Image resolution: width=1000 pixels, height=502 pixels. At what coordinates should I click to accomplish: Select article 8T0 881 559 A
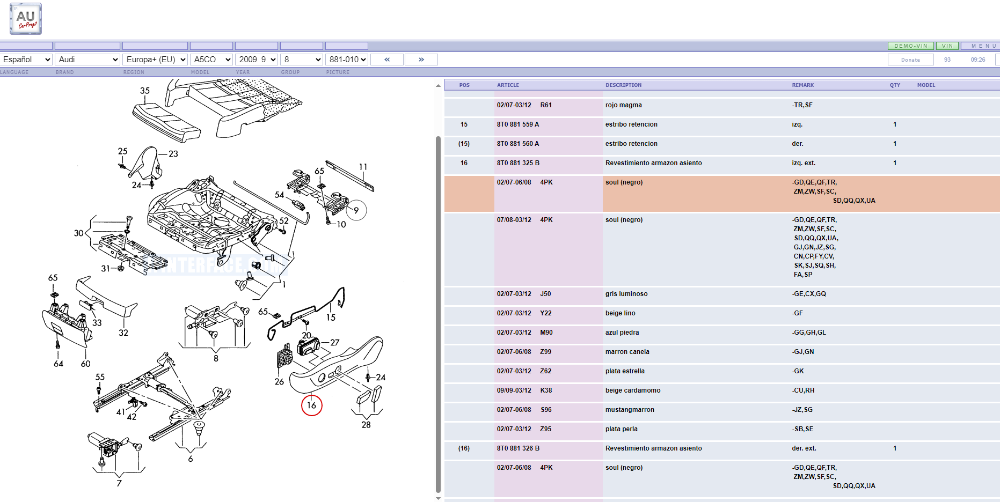coord(518,124)
